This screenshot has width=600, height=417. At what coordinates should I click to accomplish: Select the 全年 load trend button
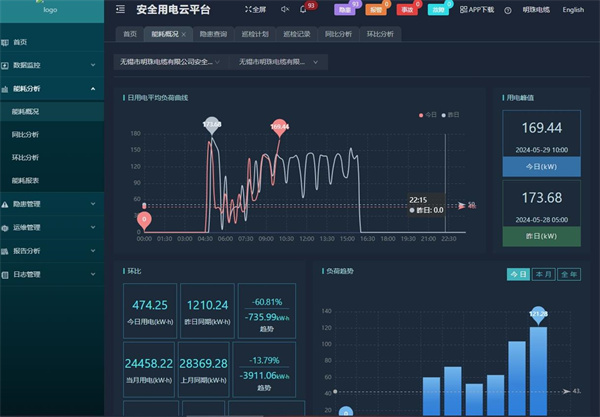[x=568, y=274]
